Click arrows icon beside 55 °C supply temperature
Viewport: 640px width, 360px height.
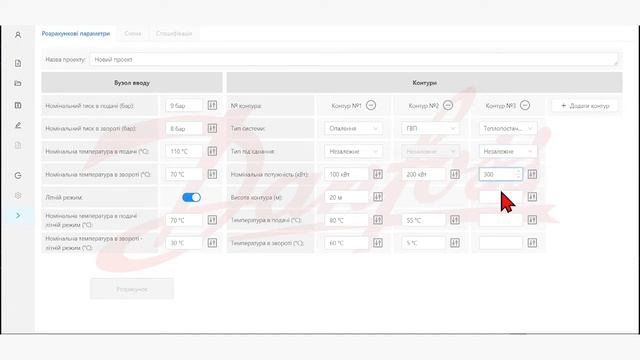click(455, 220)
